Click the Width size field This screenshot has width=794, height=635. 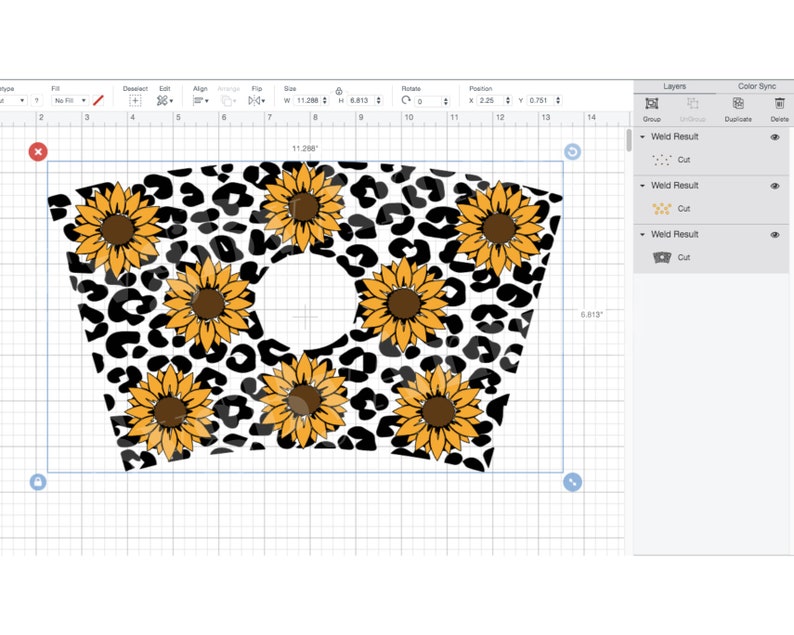(x=308, y=101)
